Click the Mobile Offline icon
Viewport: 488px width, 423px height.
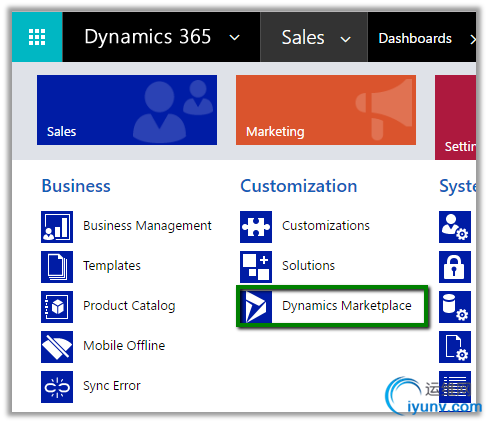click(57, 347)
